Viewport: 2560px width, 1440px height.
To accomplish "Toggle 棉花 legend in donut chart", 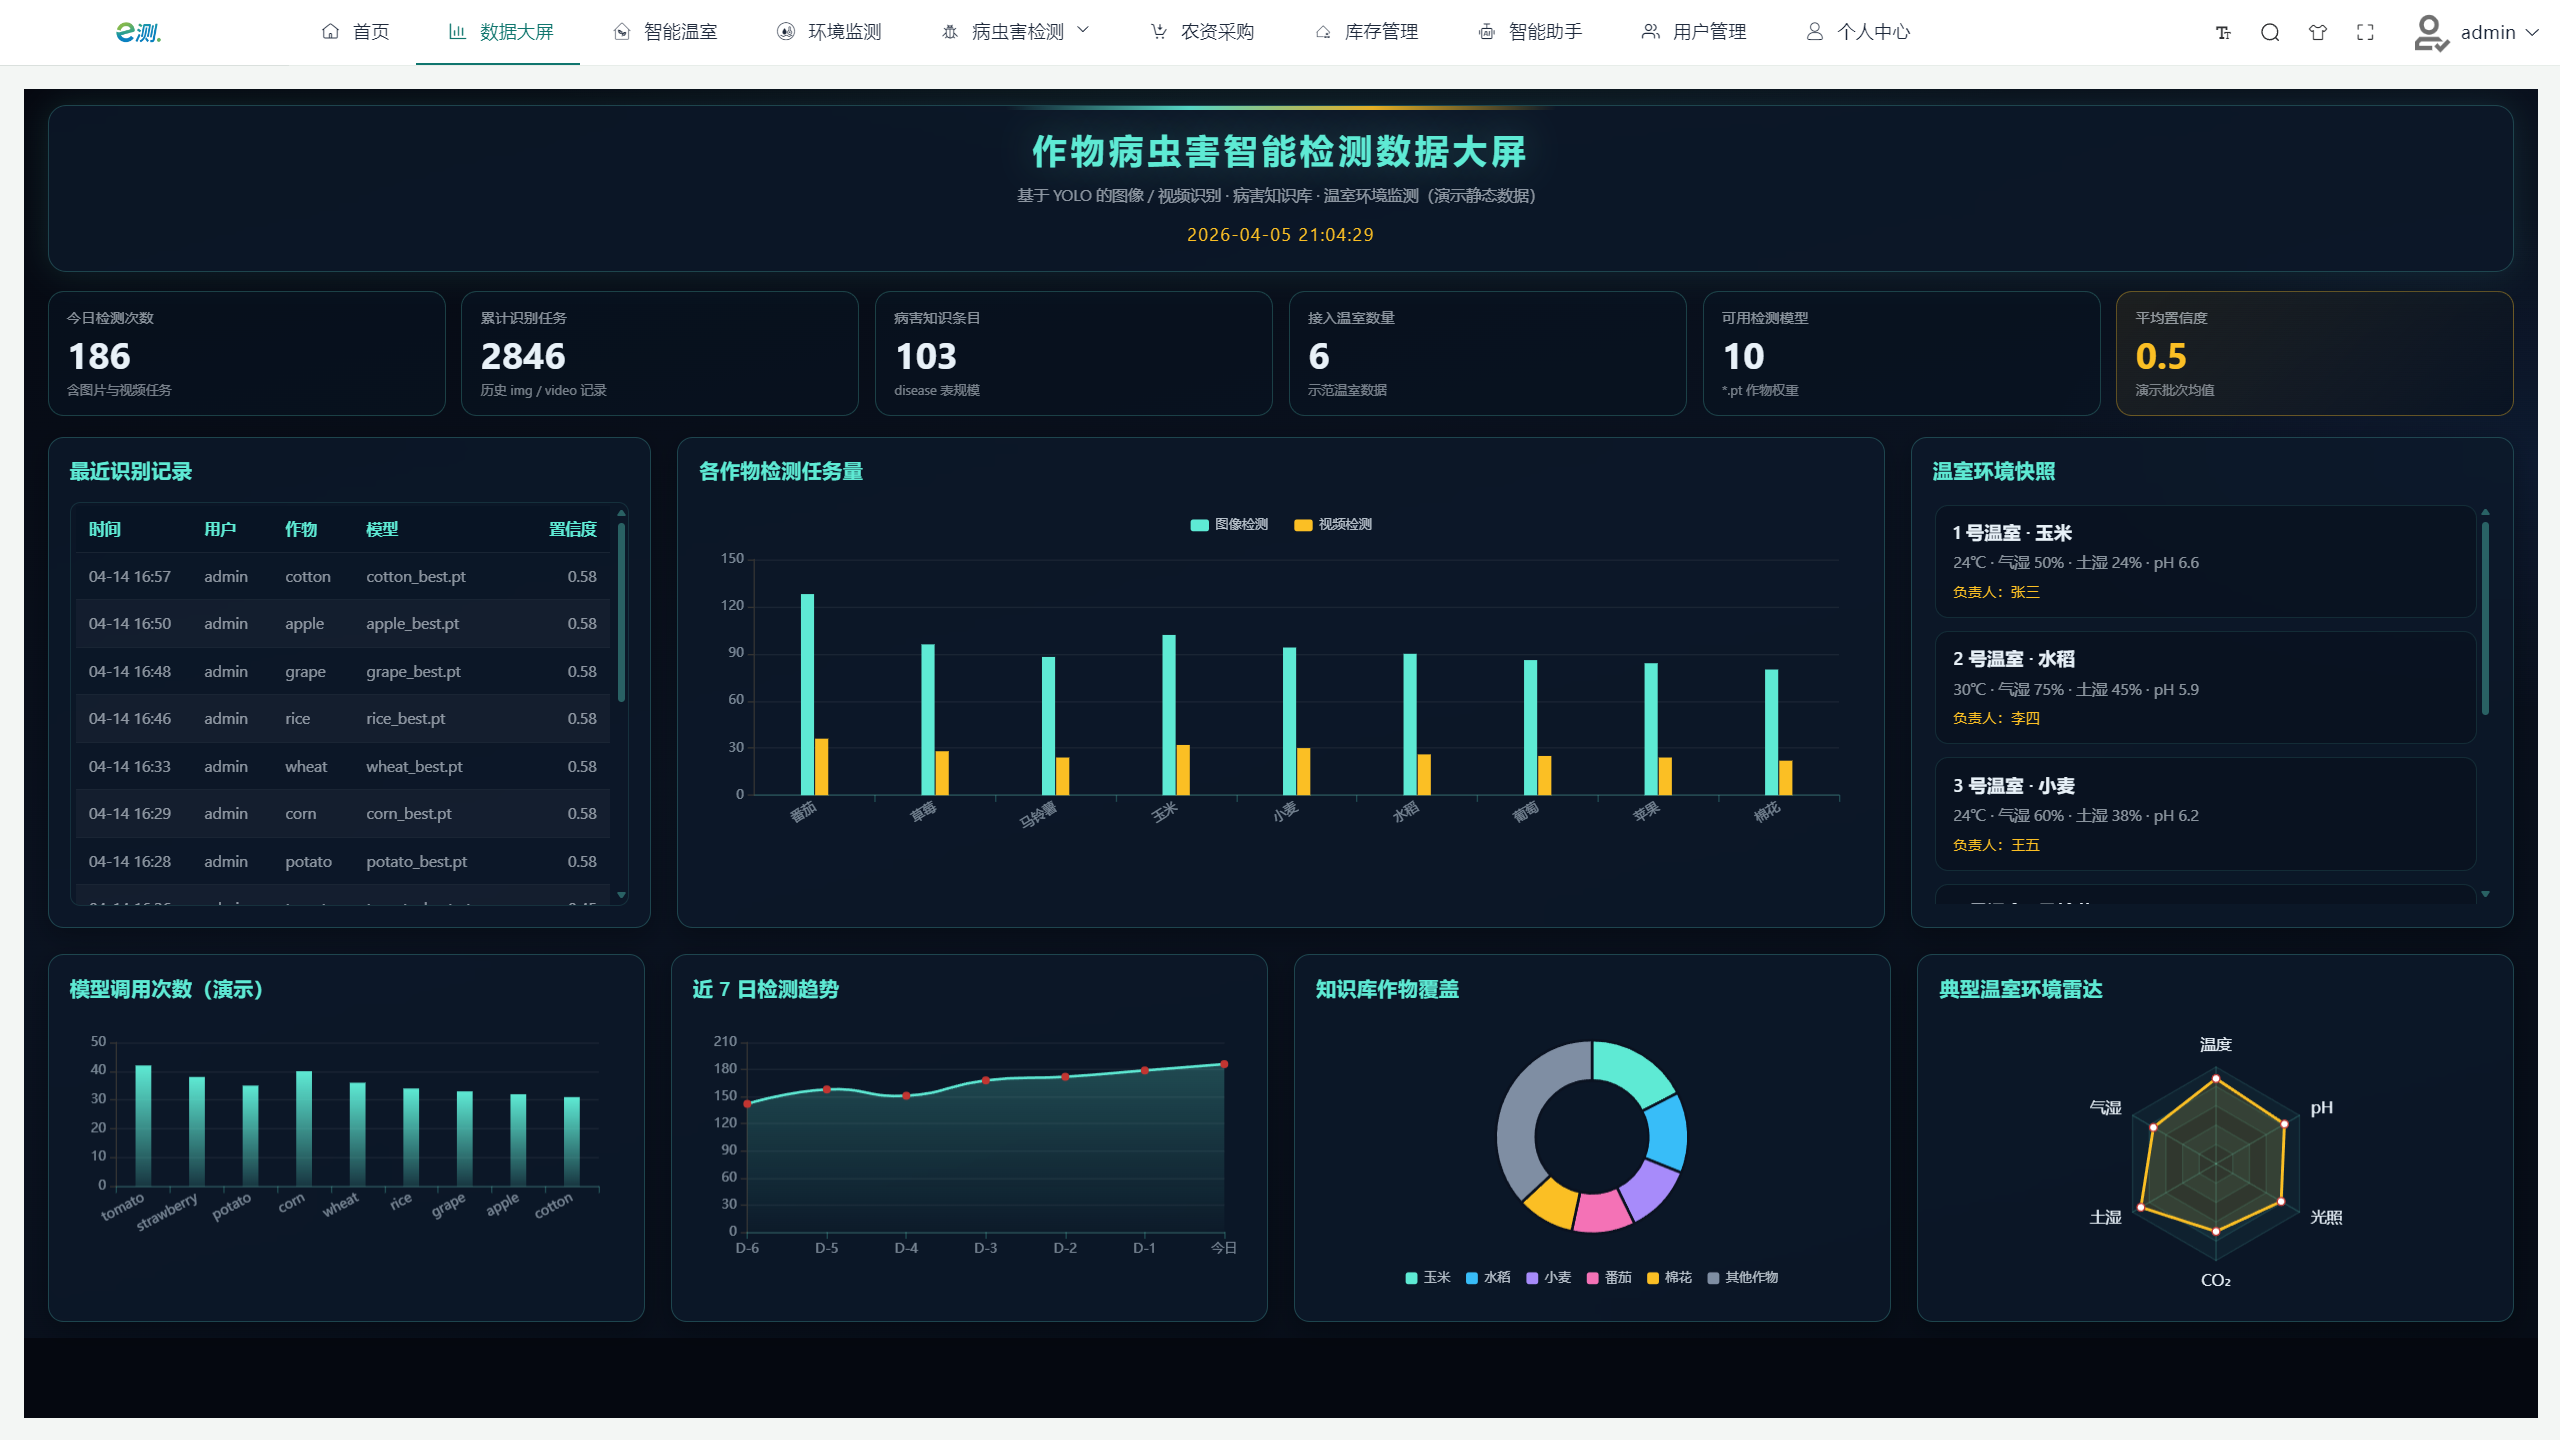I will click(1669, 1278).
